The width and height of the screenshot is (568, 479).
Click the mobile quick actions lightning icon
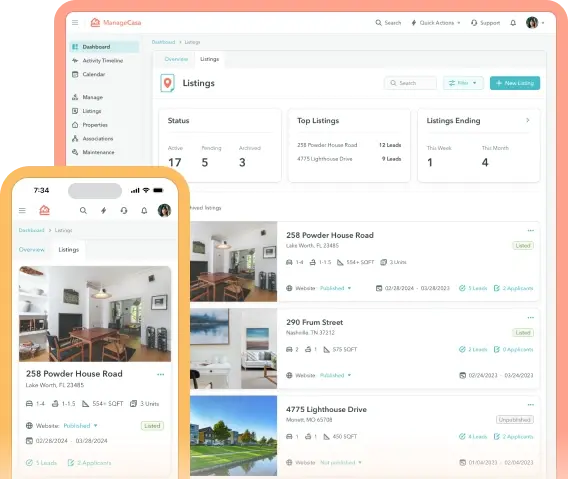click(x=104, y=211)
